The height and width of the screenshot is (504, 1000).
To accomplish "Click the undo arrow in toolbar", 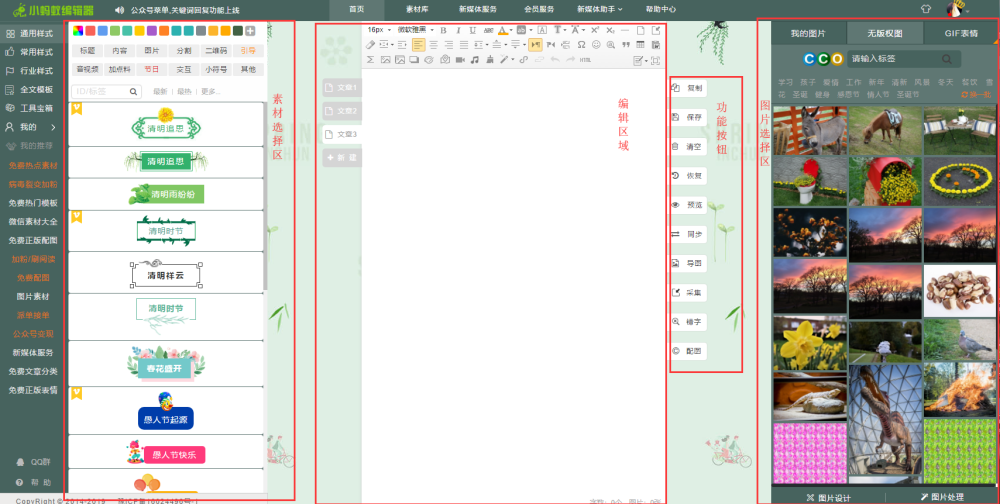I will click(x=555, y=60).
